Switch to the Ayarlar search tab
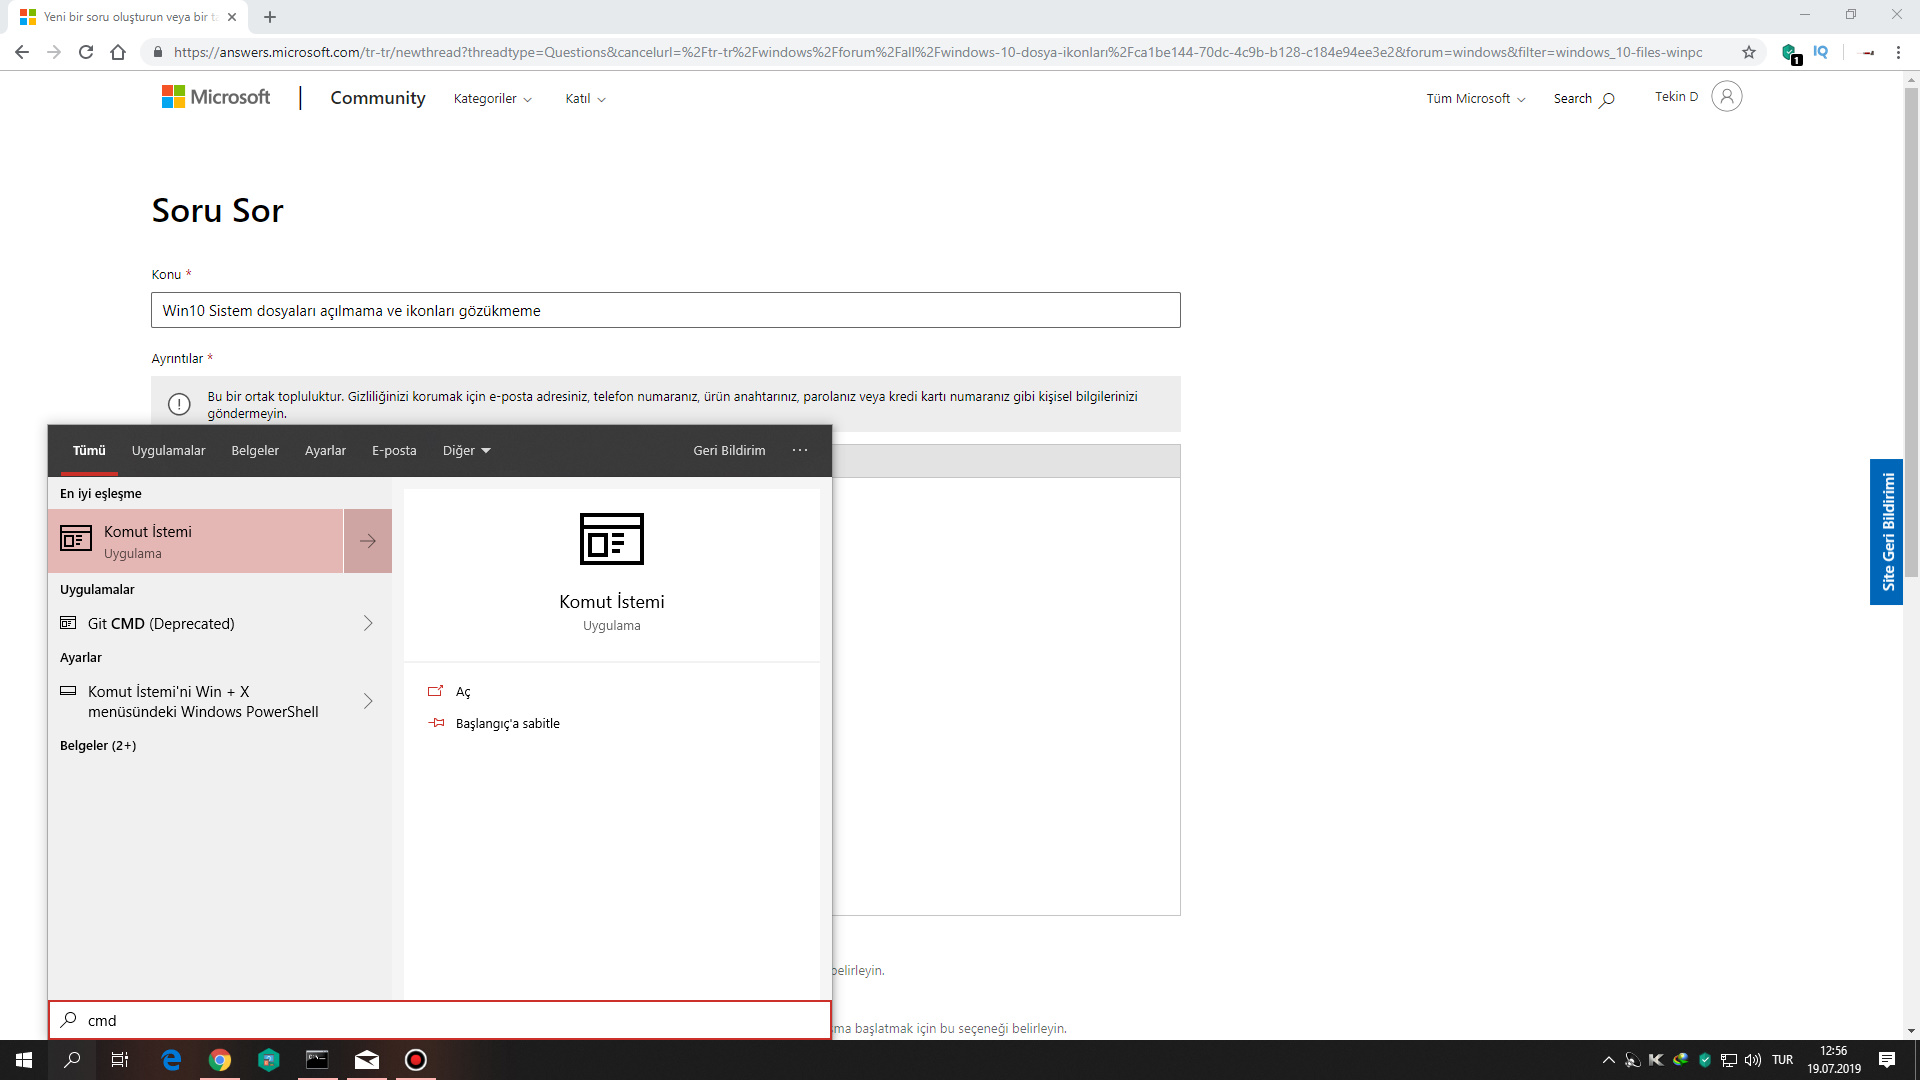Image resolution: width=1920 pixels, height=1080 pixels. (x=325, y=451)
